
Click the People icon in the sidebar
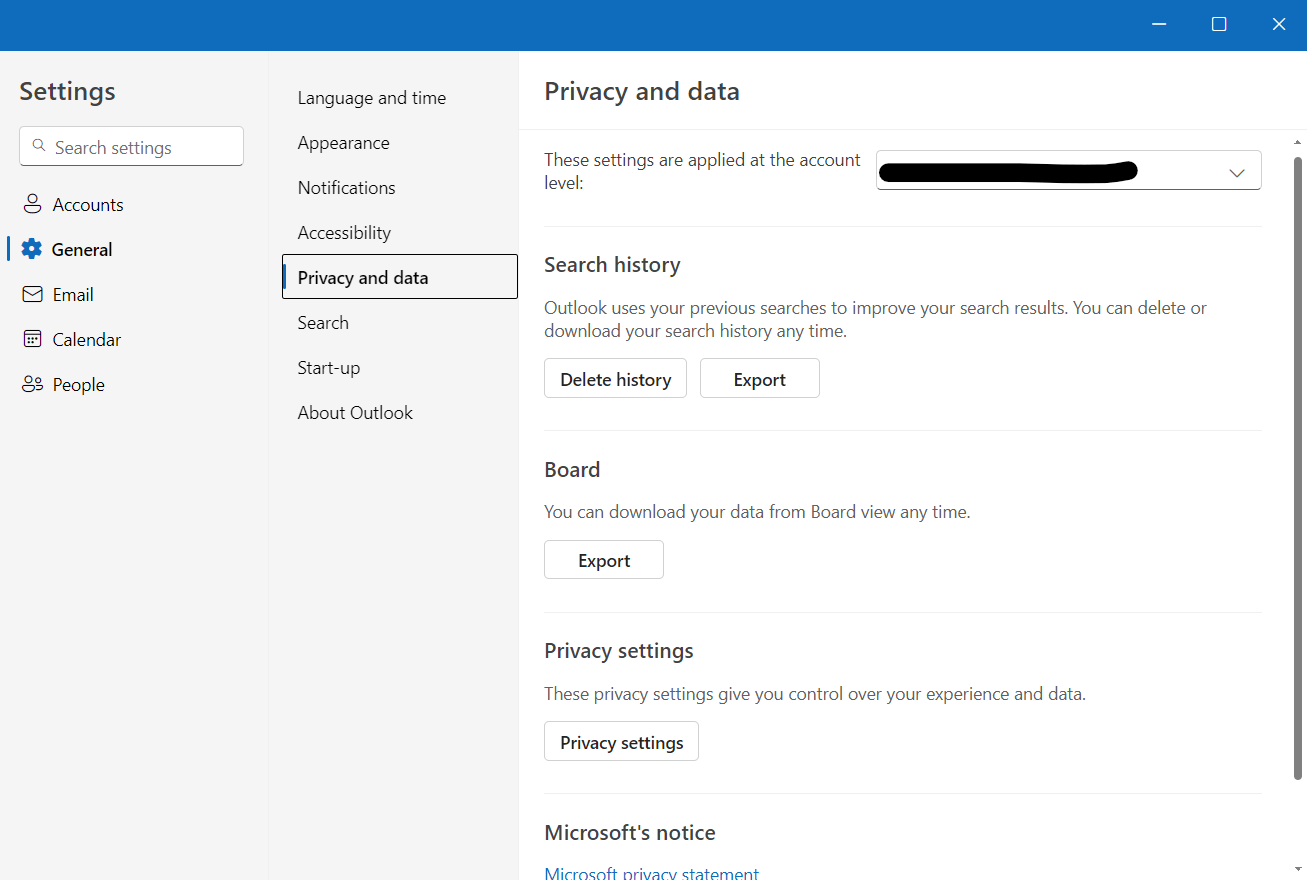coord(32,384)
